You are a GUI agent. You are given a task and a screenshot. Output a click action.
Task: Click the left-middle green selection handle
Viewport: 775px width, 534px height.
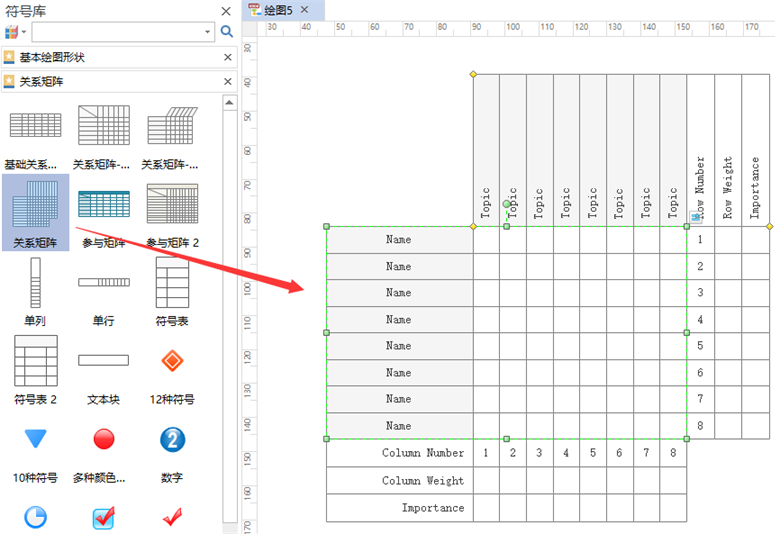326,333
